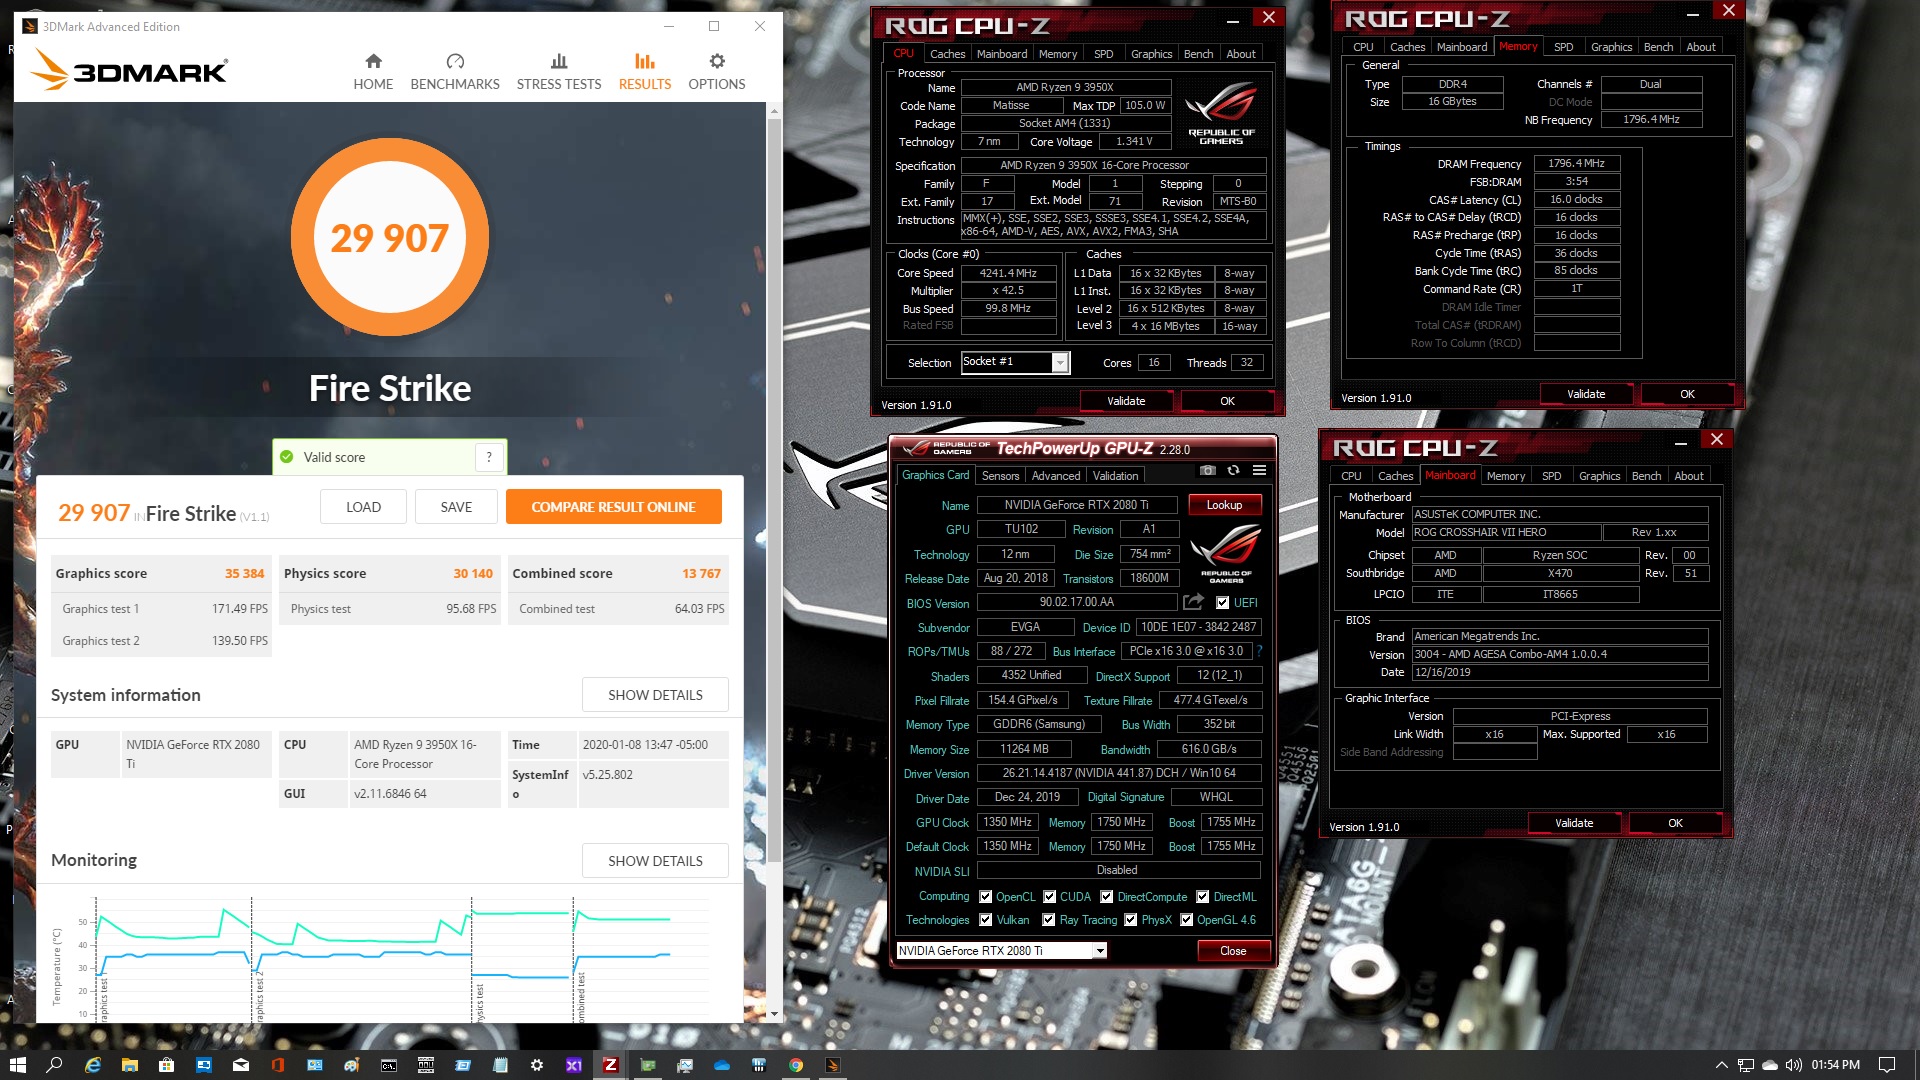
Task: Select SPD tab in CPU-Z Memory window
Action: 1564,47
